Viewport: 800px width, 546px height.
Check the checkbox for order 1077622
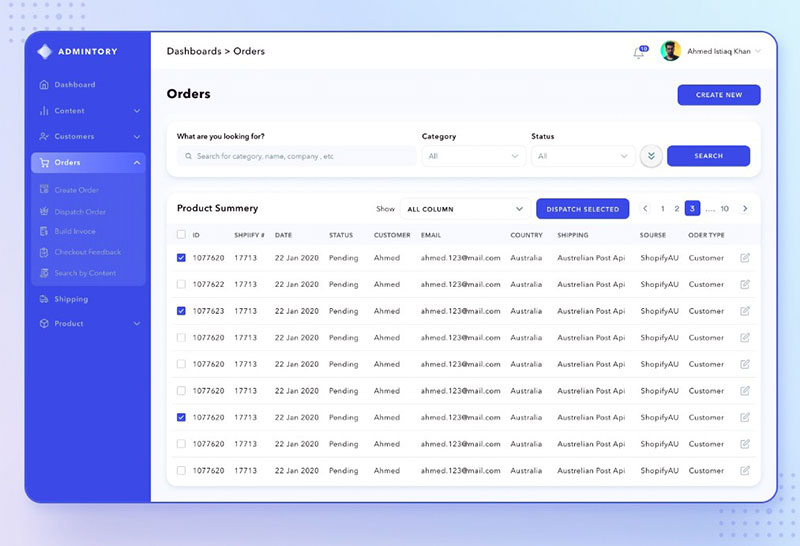181,284
